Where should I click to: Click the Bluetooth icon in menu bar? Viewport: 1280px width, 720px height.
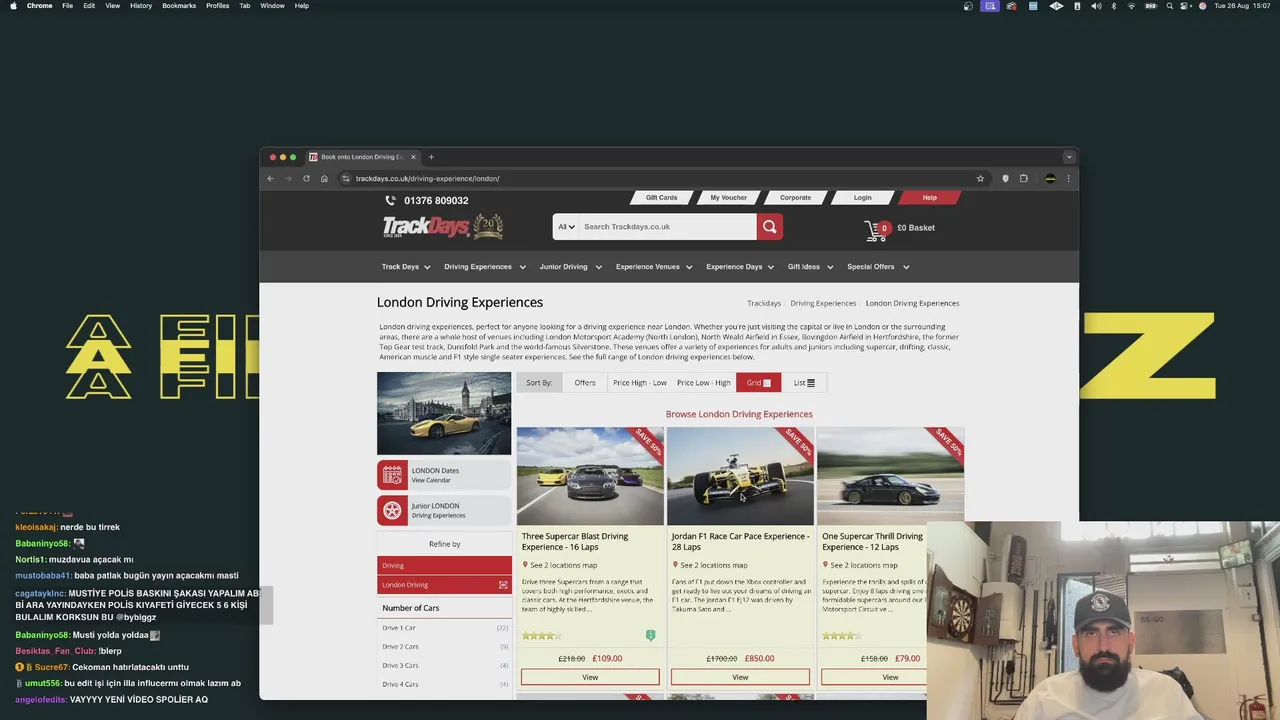pyautogui.click(x=1114, y=6)
